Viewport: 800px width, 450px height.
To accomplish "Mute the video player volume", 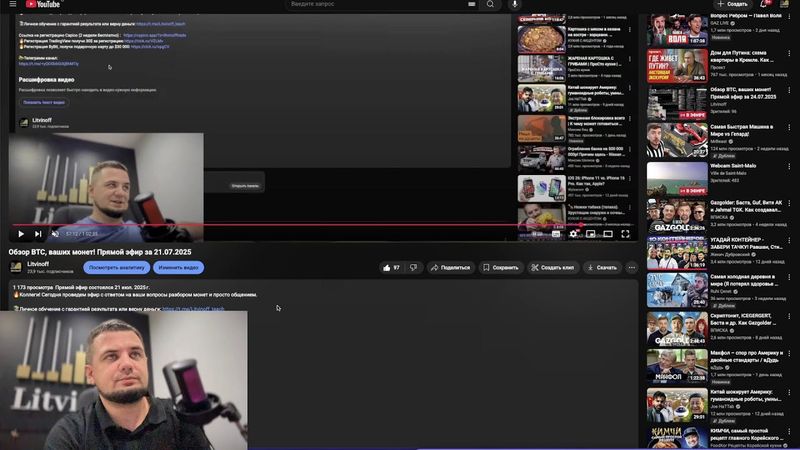I will point(53,234).
